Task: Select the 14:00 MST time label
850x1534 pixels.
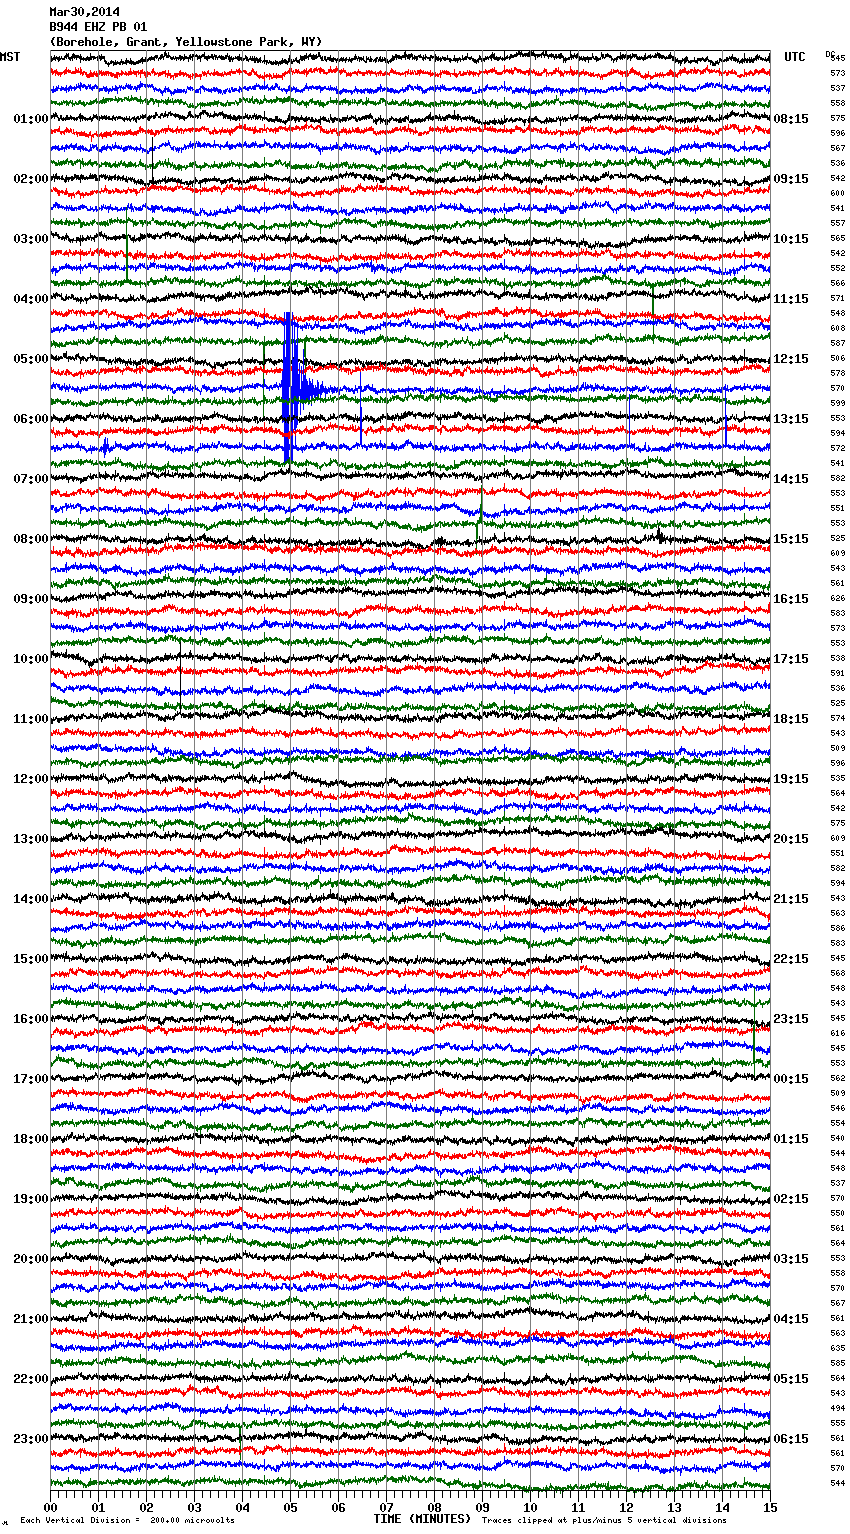Action: 31,899
